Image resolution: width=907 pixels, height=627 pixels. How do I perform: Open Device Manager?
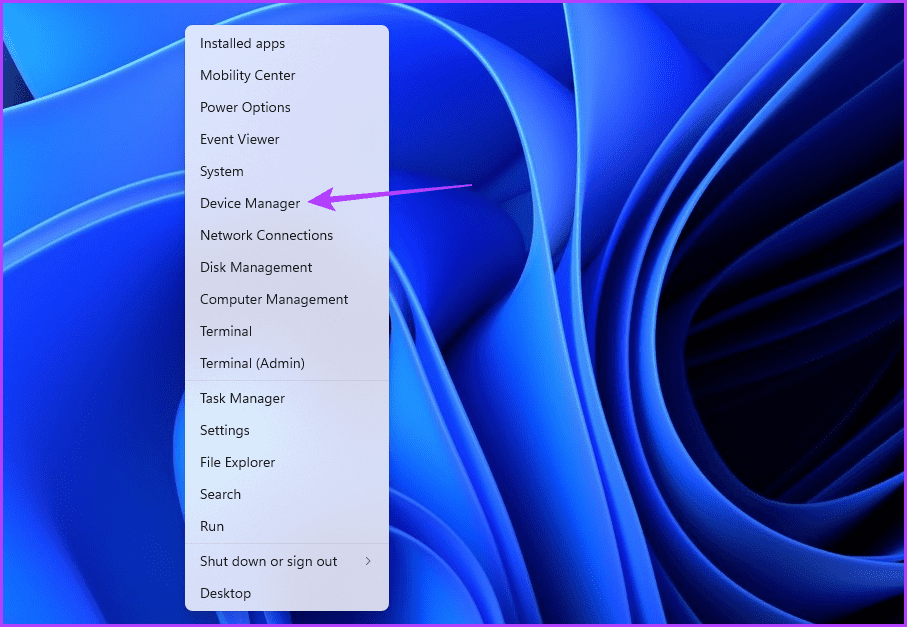[x=249, y=204]
